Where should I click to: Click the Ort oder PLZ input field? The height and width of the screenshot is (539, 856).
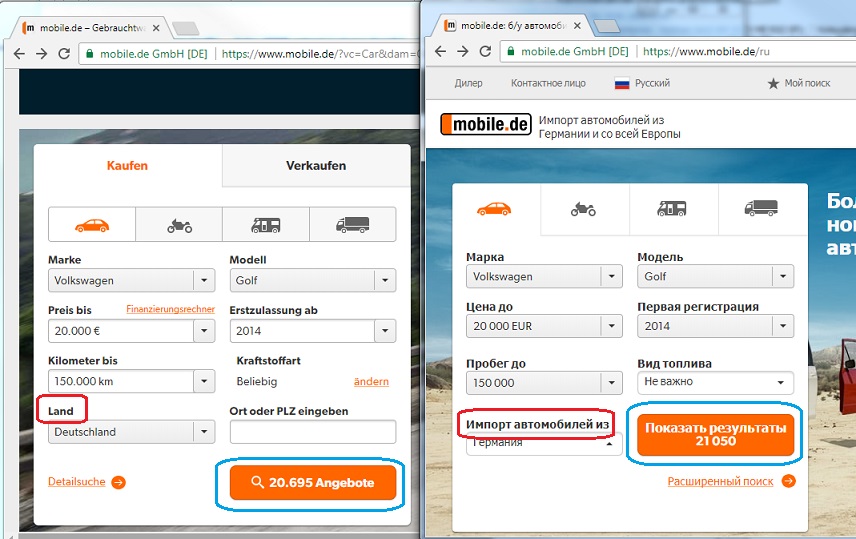(312, 432)
